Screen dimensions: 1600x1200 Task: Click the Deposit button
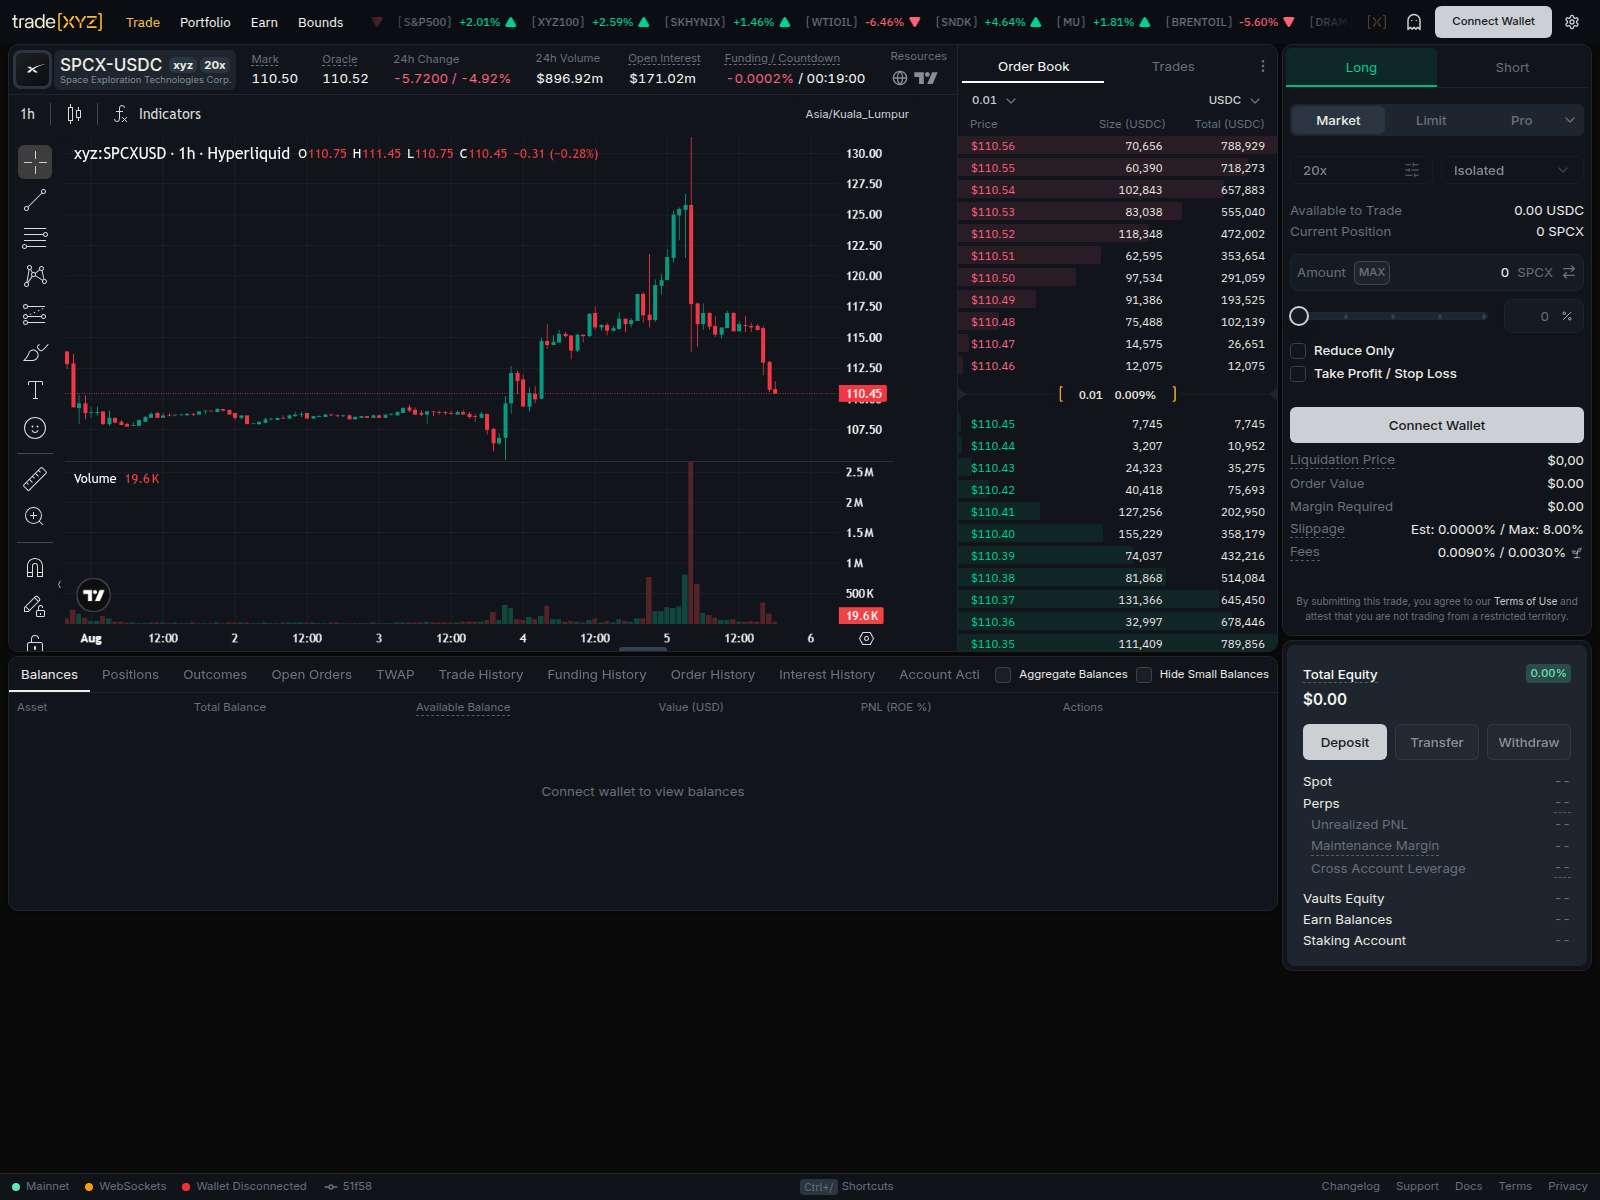pos(1344,742)
